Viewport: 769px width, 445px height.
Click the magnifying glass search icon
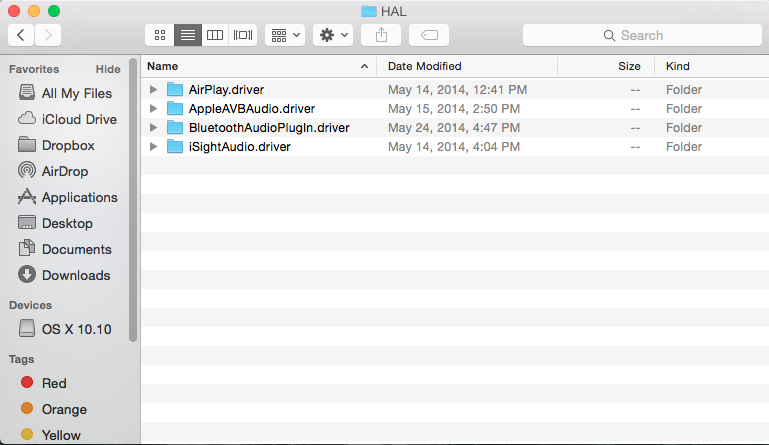tap(609, 35)
